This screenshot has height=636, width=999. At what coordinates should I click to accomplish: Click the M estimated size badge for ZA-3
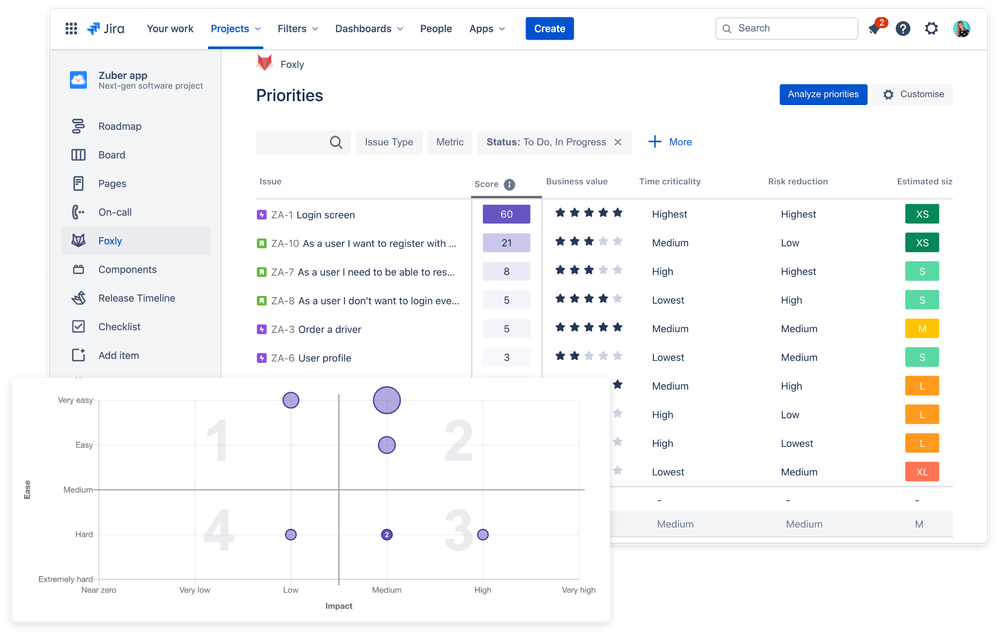pyautogui.click(x=922, y=329)
